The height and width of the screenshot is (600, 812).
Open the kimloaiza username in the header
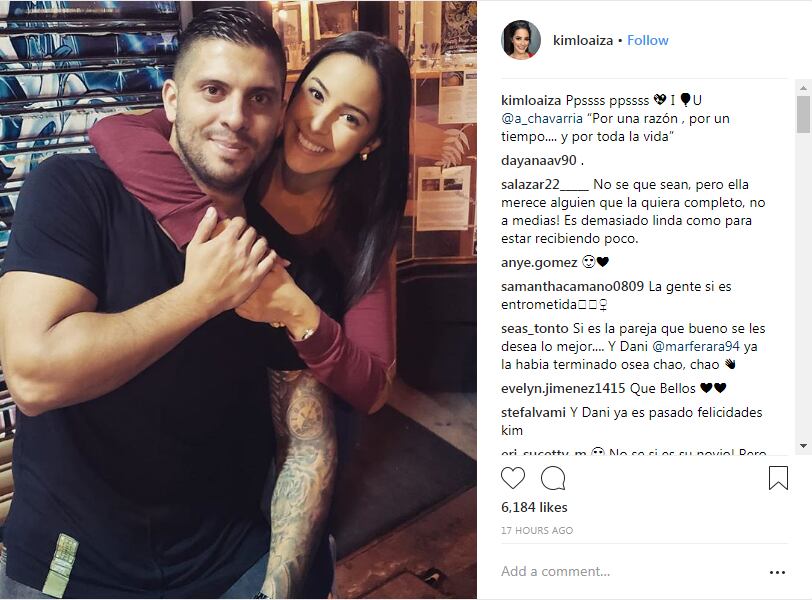pos(583,40)
